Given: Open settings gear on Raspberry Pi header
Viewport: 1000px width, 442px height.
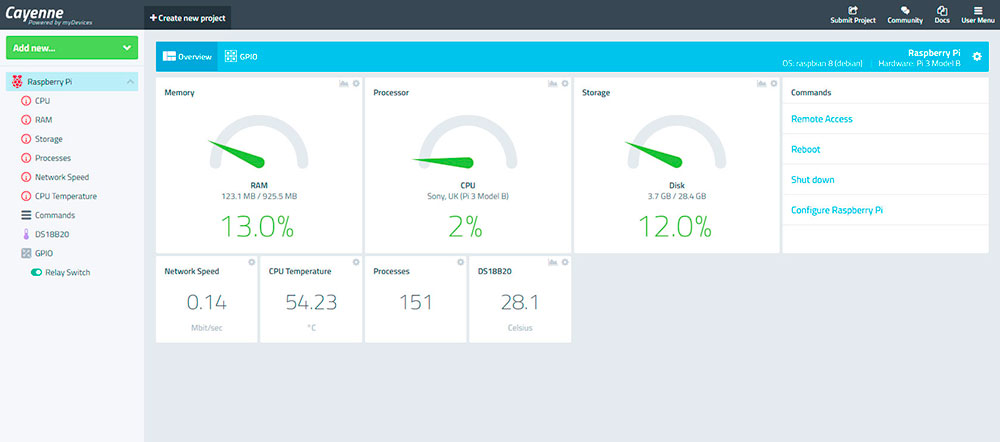Looking at the screenshot, I should (x=977, y=56).
